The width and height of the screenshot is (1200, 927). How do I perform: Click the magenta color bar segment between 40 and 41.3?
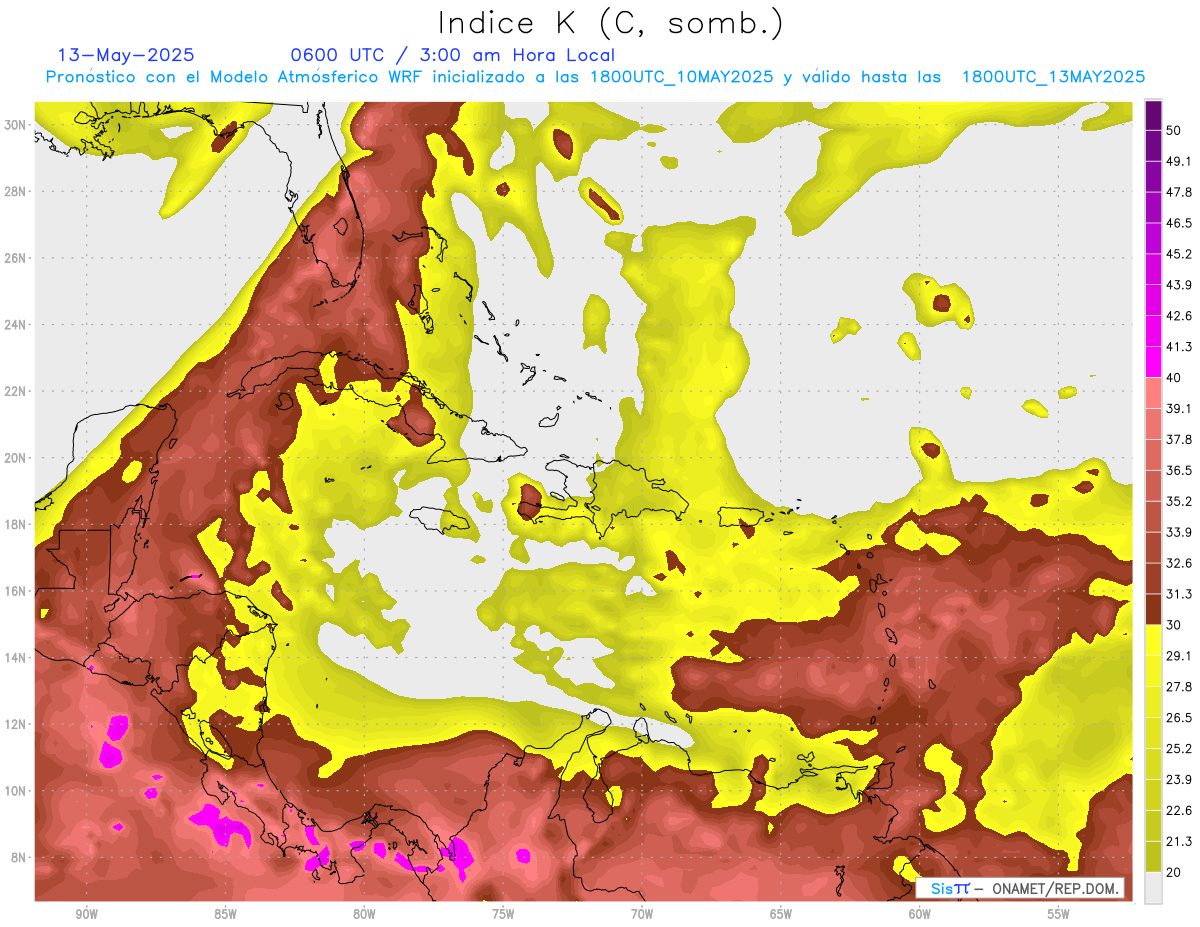(x=1153, y=362)
